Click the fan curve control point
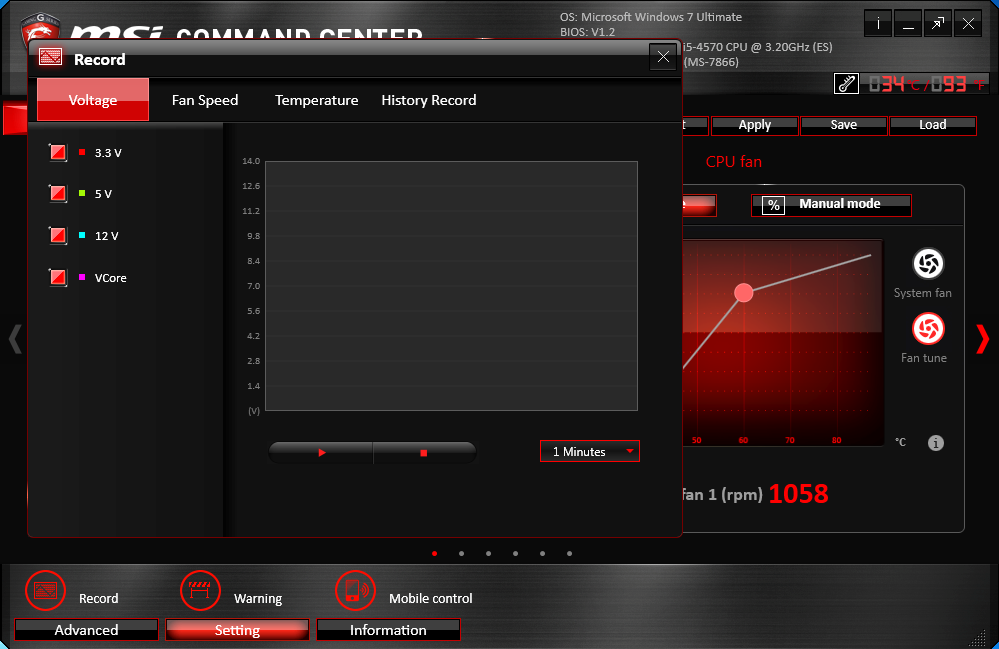 click(x=744, y=292)
